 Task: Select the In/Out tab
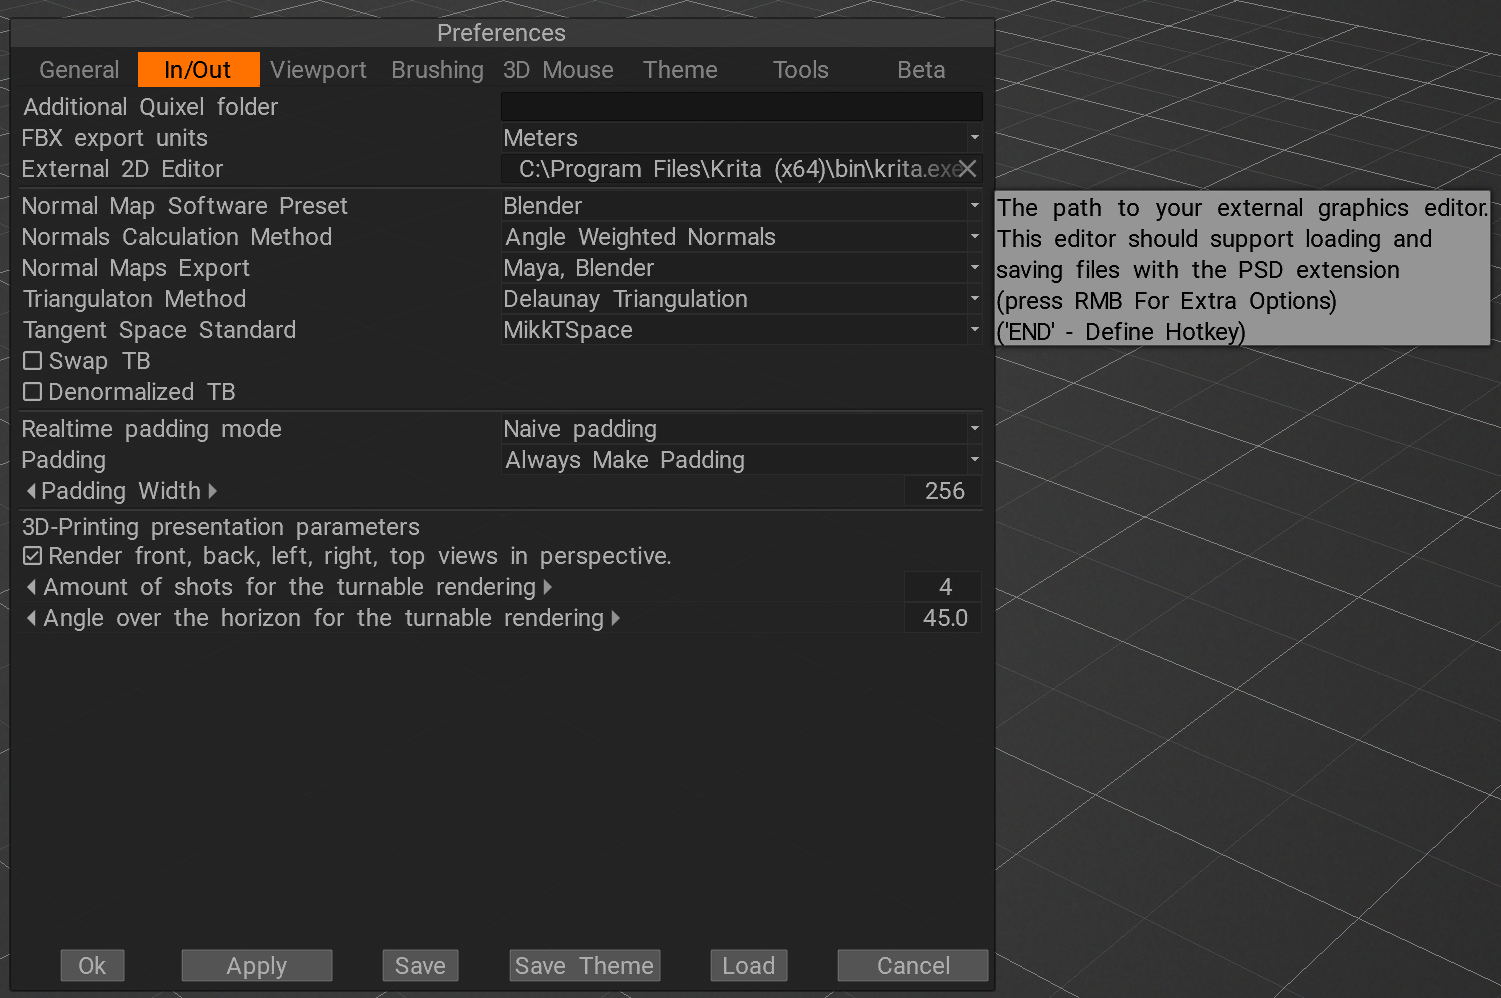(198, 70)
